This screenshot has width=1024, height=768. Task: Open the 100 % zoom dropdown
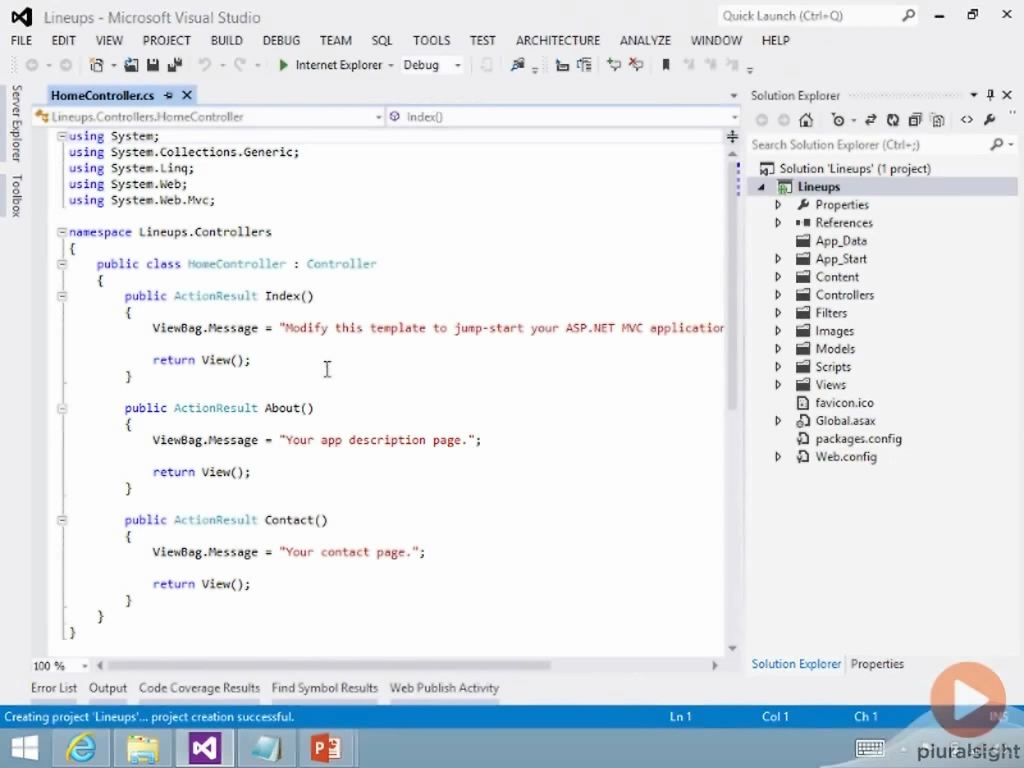(84, 665)
